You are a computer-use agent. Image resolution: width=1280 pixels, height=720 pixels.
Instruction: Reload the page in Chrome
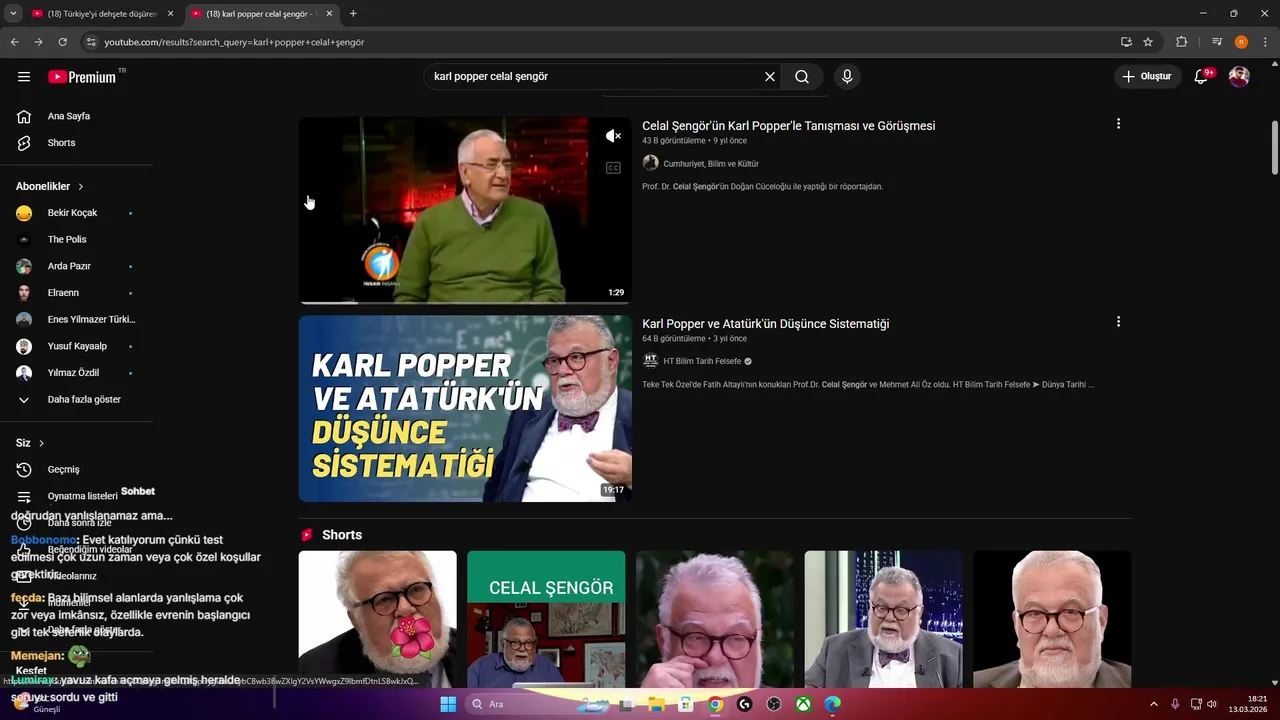[x=62, y=42]
